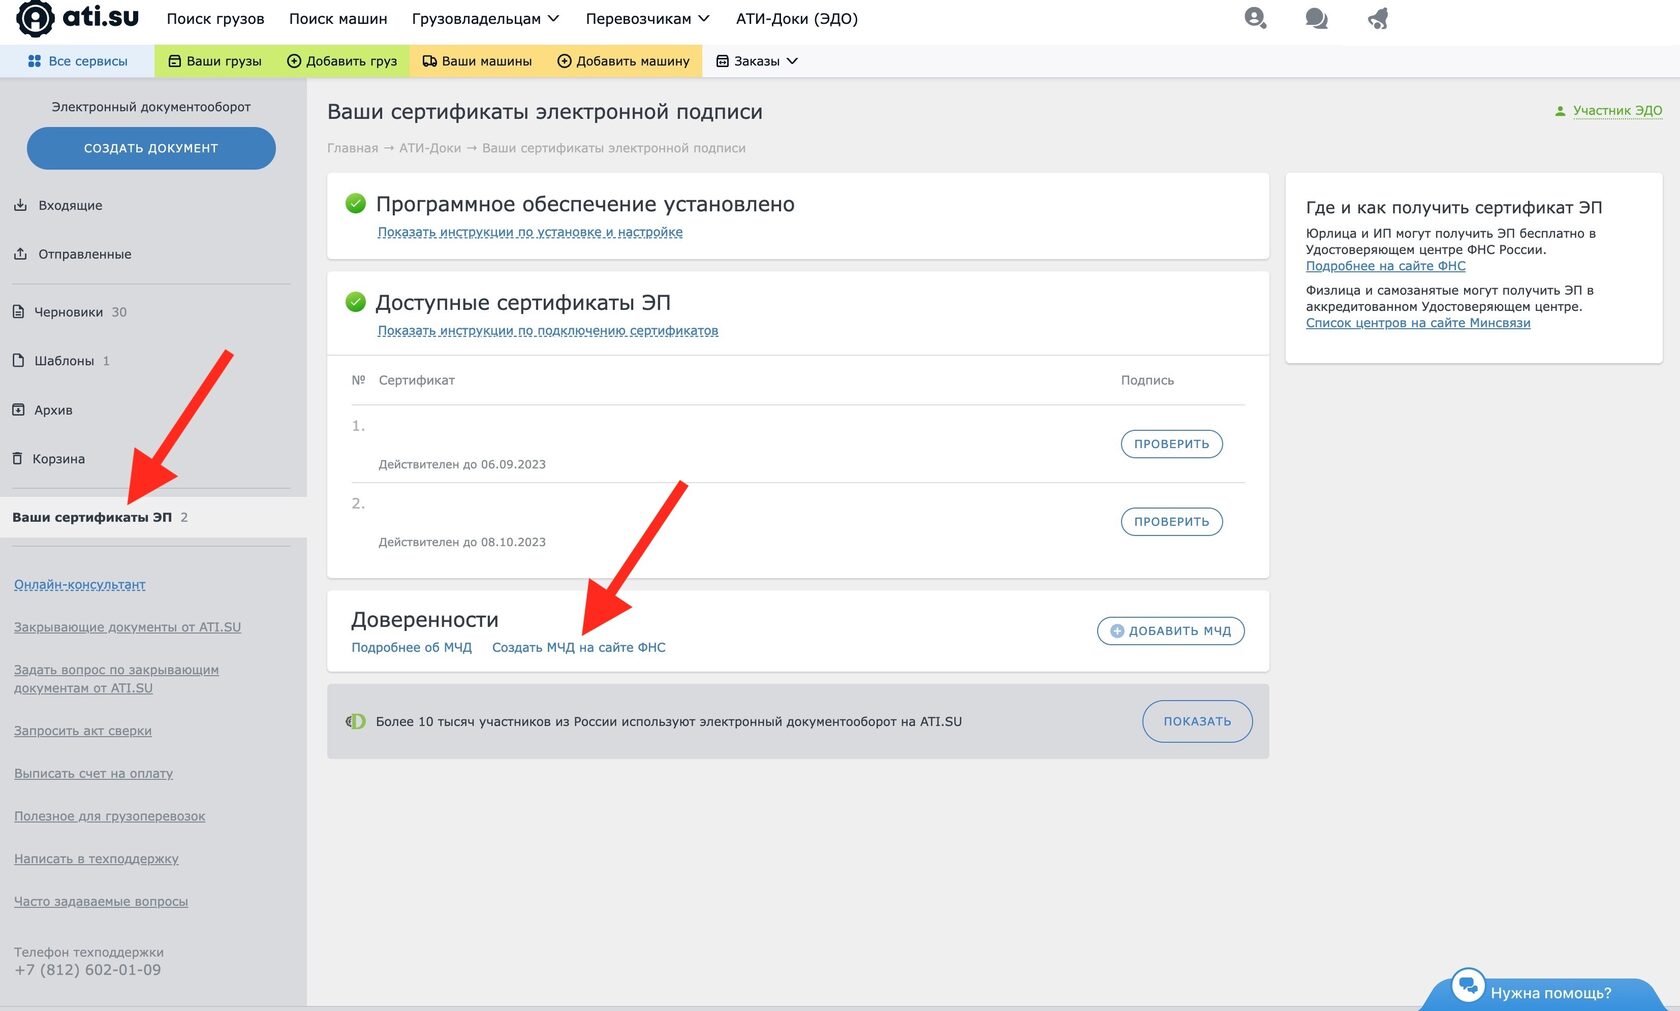Click the Отправленные outbox icon
Screen dimensions: 1680x1011
[20, 254]
